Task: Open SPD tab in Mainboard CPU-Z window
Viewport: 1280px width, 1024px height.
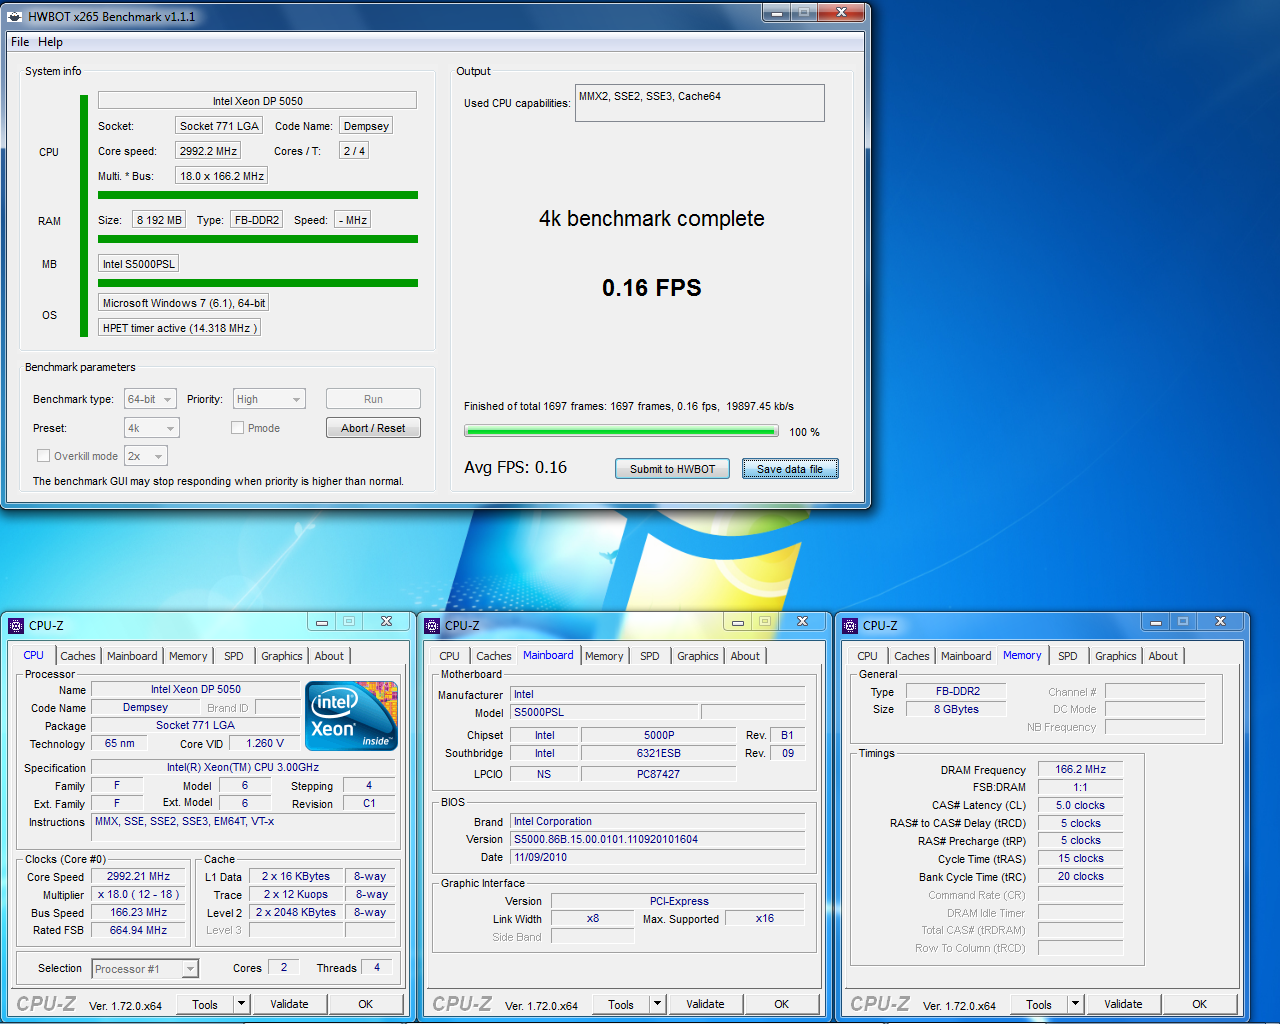Action: click(650, 656)
